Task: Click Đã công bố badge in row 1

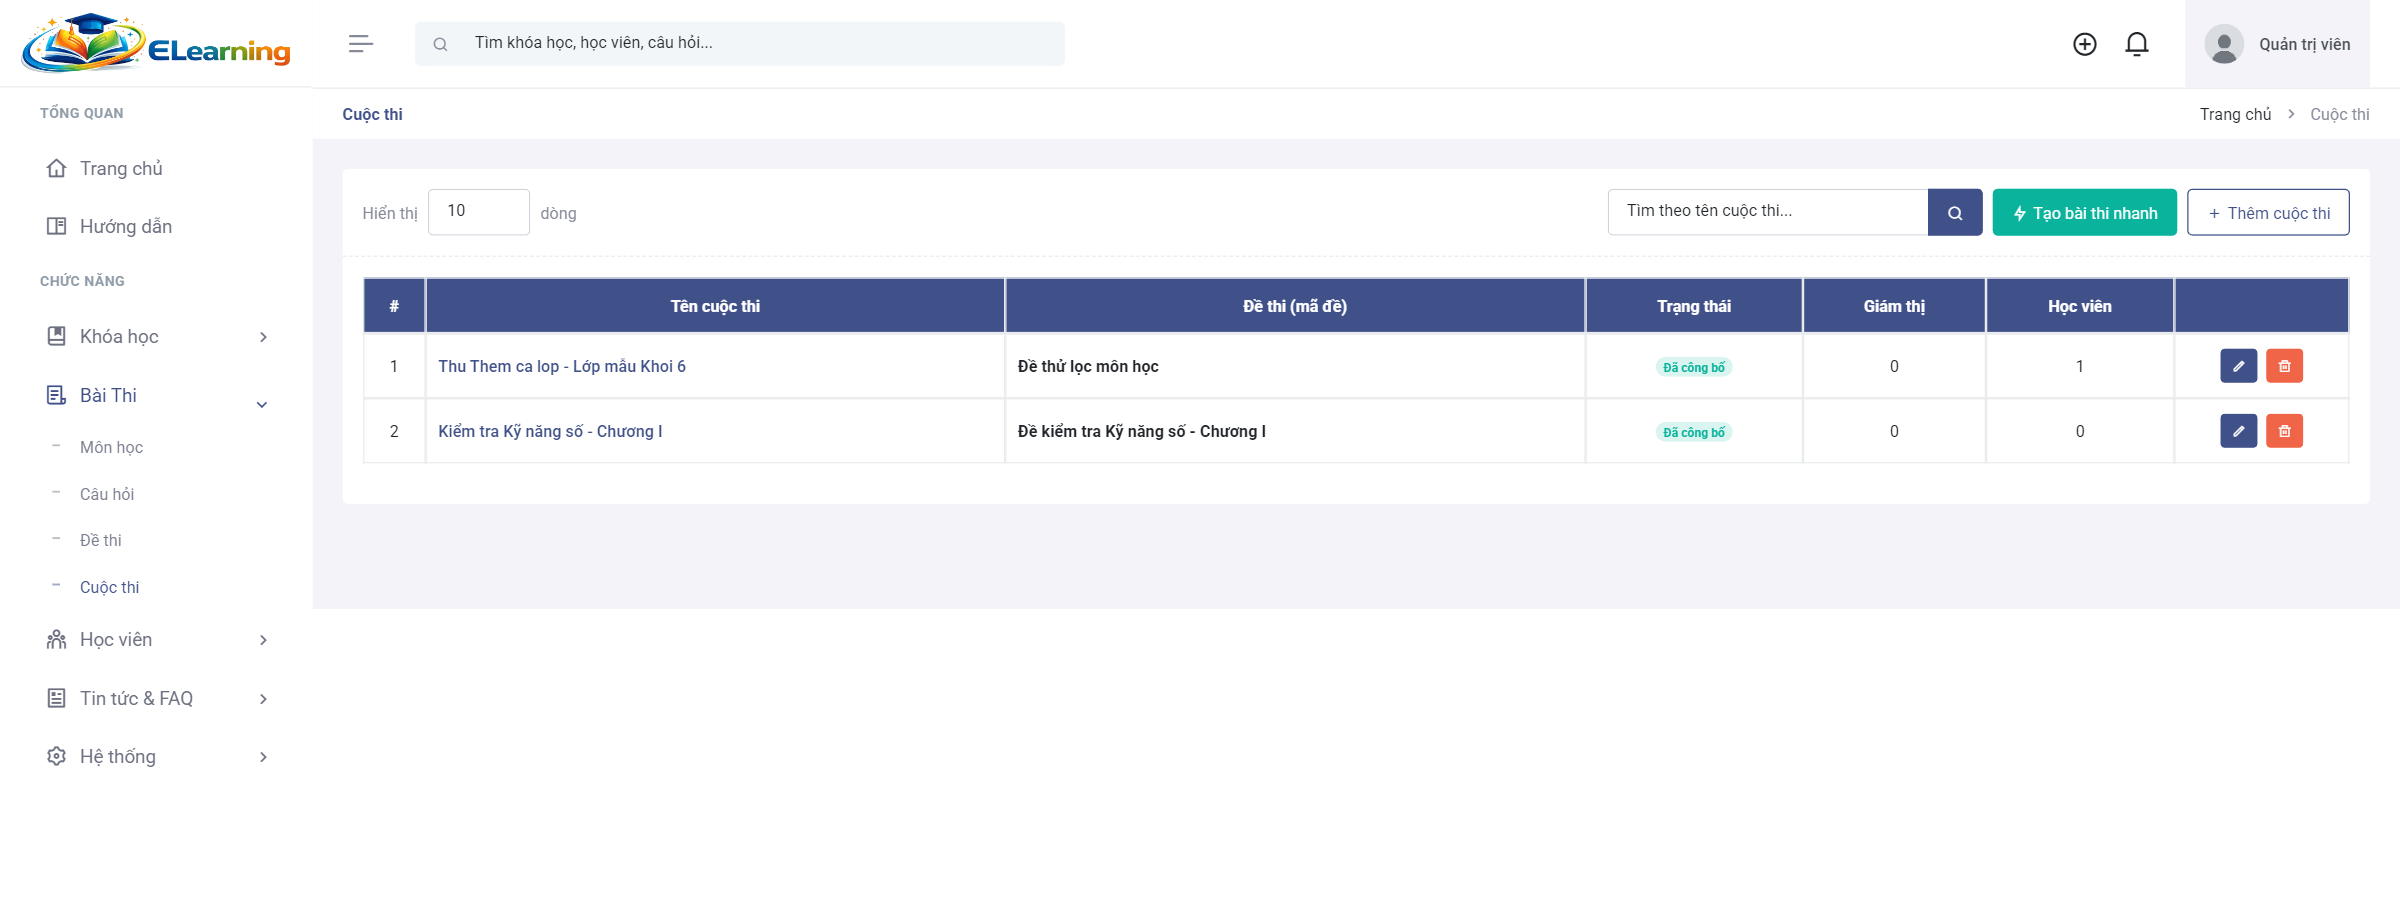Action: 1694,367
